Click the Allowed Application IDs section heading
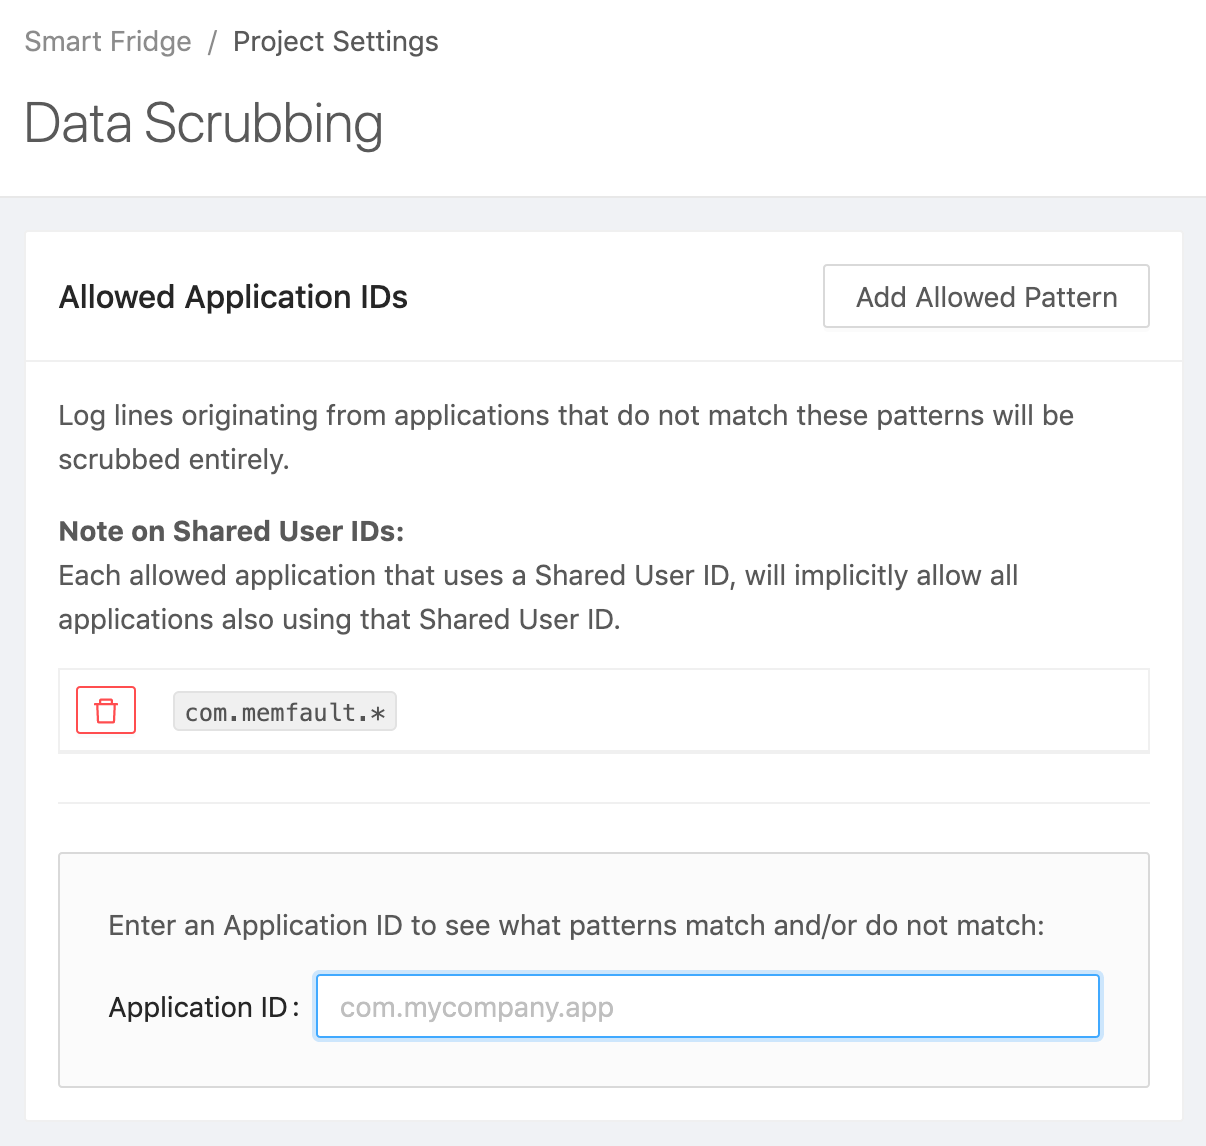Image resolution: width=1206 pixels, height=1146 pixels. [234, 297]
